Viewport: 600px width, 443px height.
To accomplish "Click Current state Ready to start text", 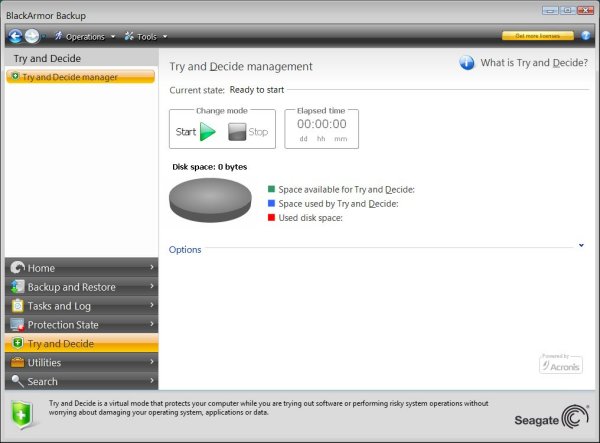I will tap(257, 90).
